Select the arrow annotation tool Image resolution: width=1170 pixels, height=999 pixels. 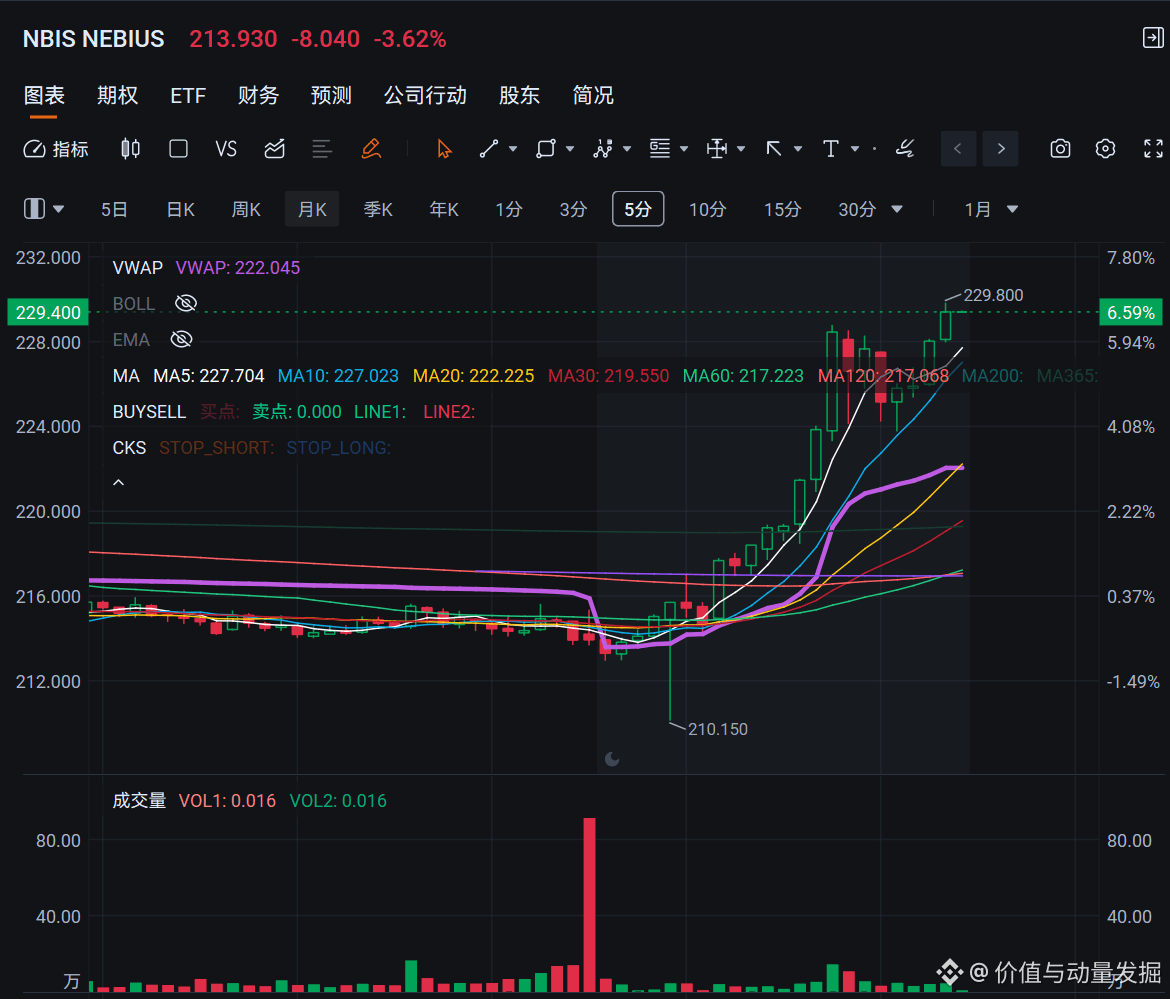point(774,149)
